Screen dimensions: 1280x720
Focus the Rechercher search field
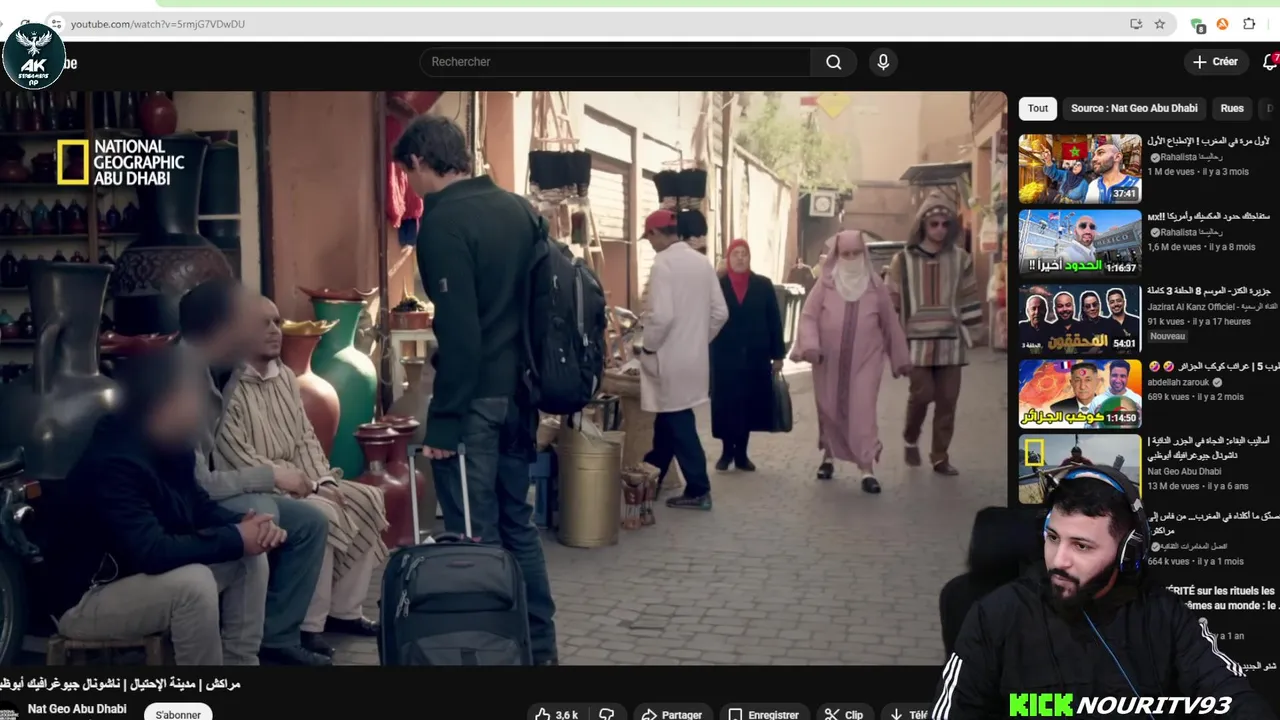tap(615, 62)
